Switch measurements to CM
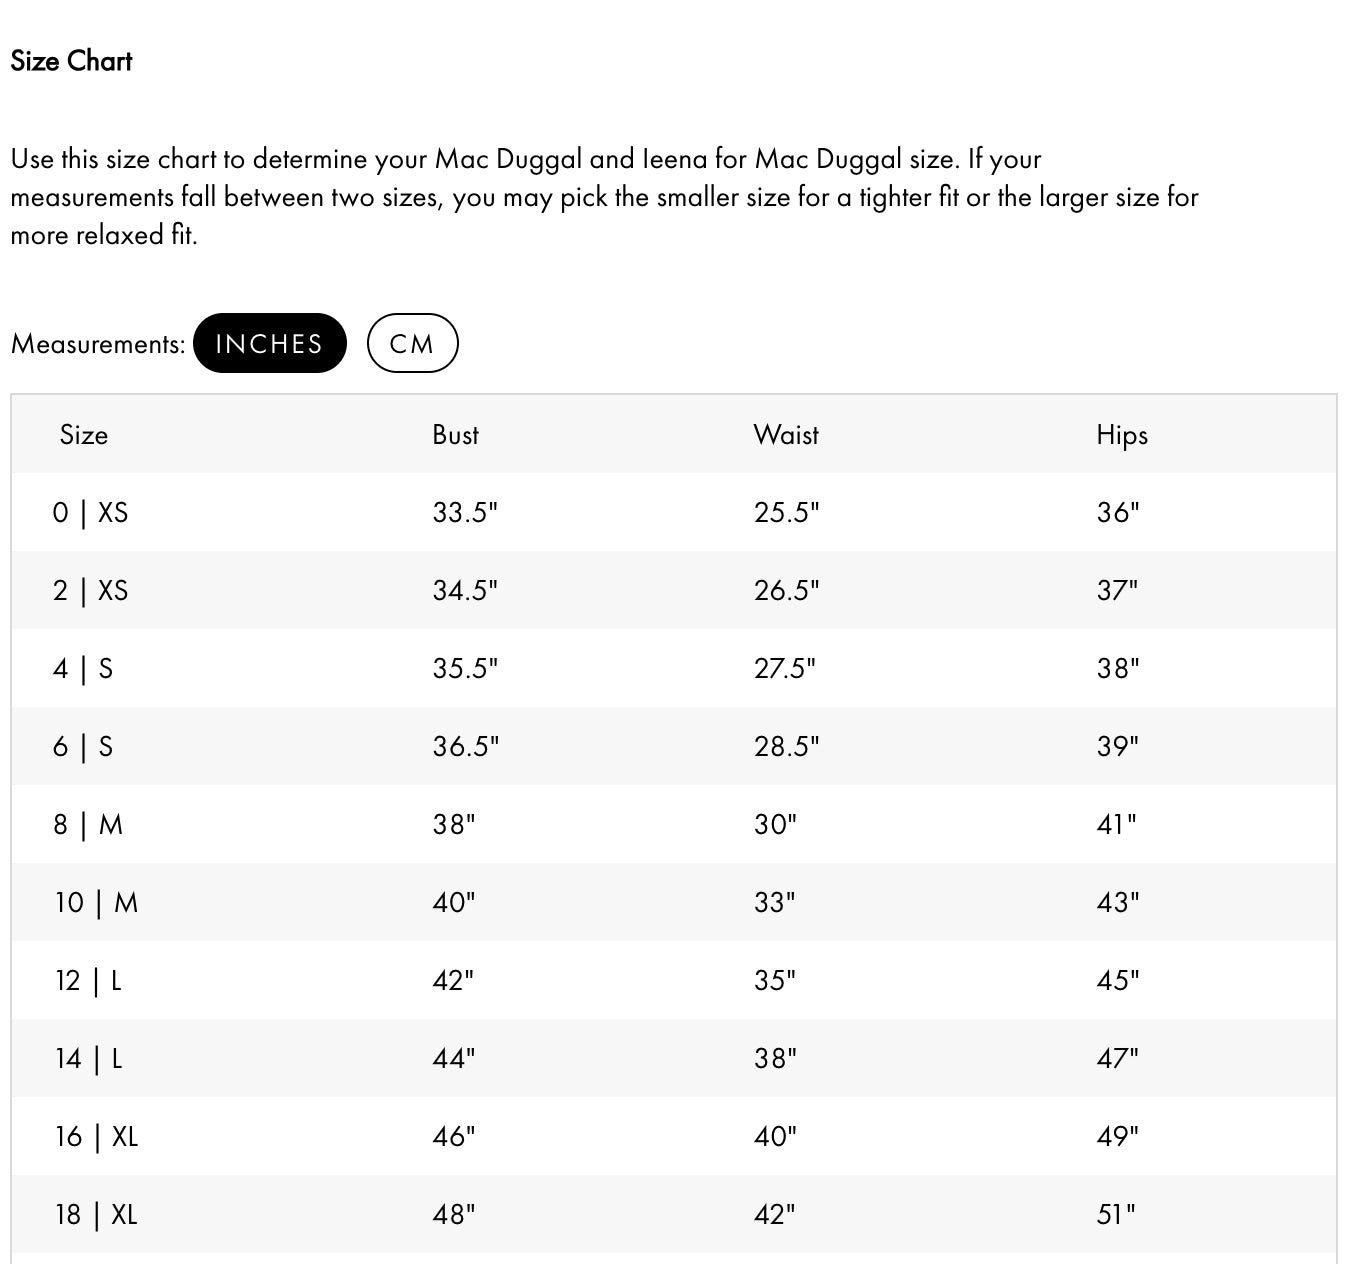The image size is (1358, 1264). click(412, 343)
